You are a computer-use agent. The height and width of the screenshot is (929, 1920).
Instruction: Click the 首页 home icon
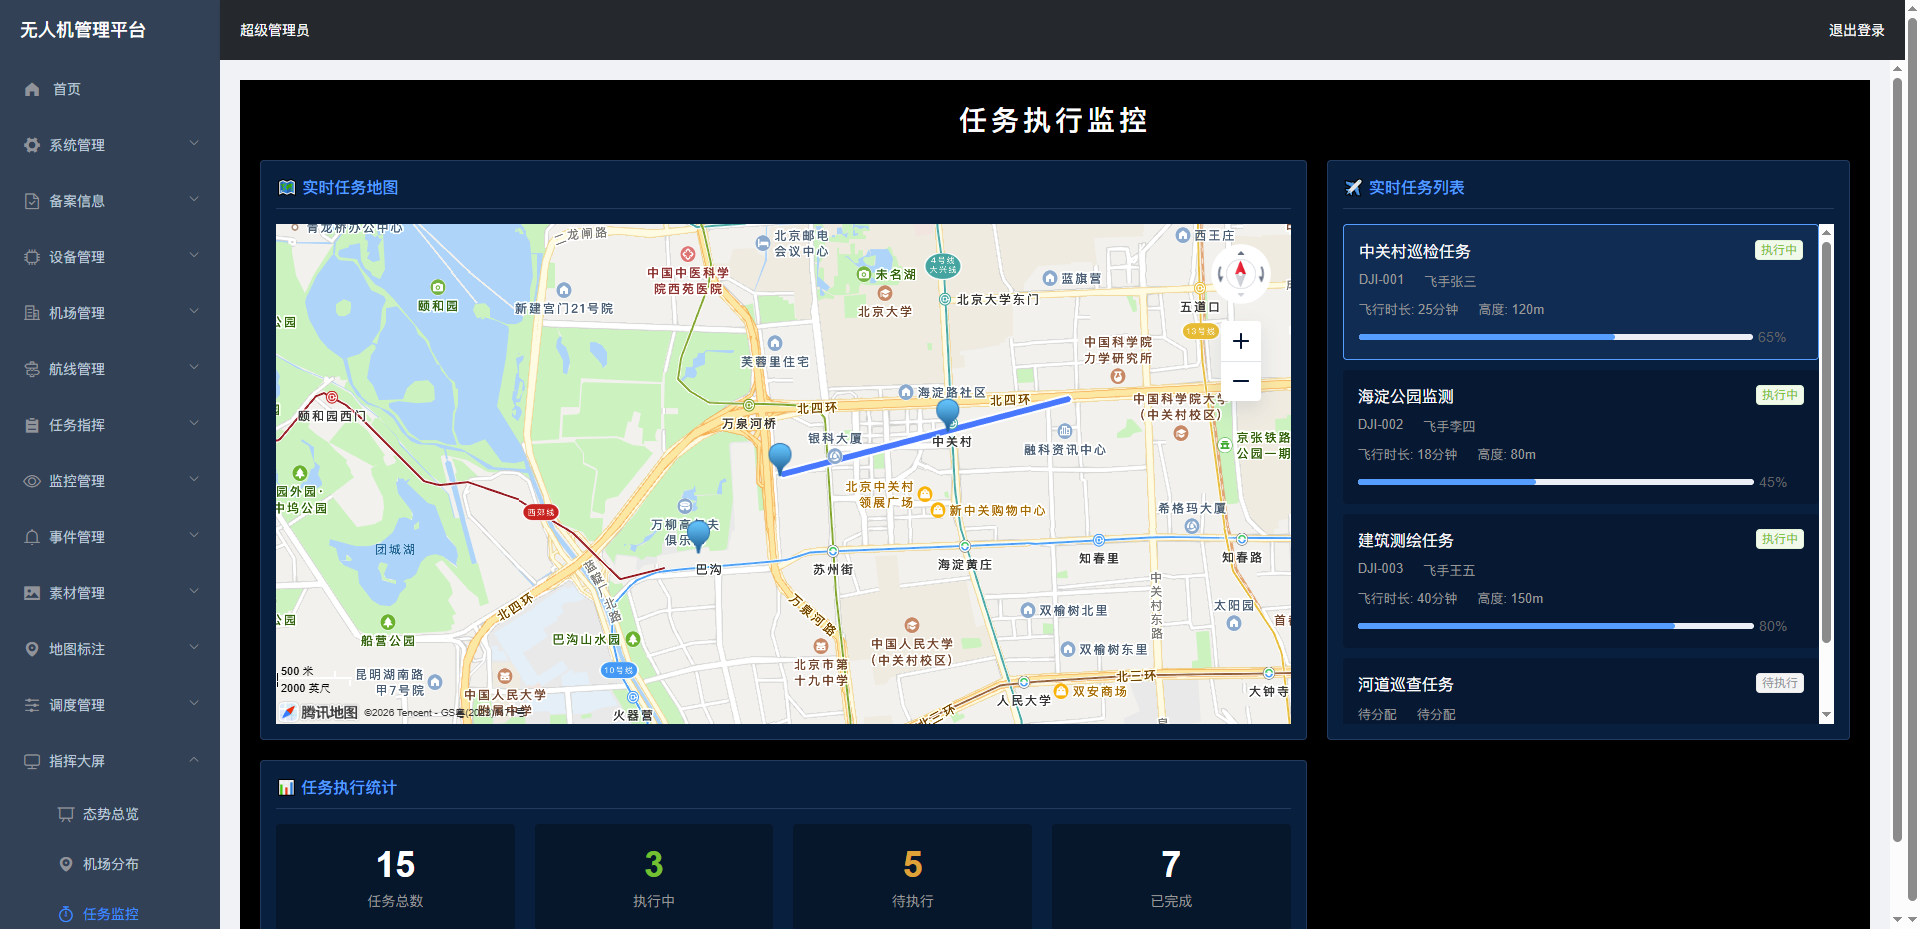[x=31, y=89]
